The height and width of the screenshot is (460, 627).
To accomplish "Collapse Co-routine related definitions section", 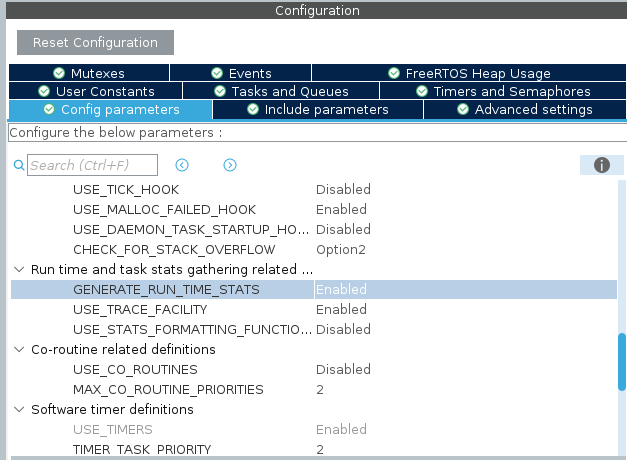I will [x=19, y=349].
